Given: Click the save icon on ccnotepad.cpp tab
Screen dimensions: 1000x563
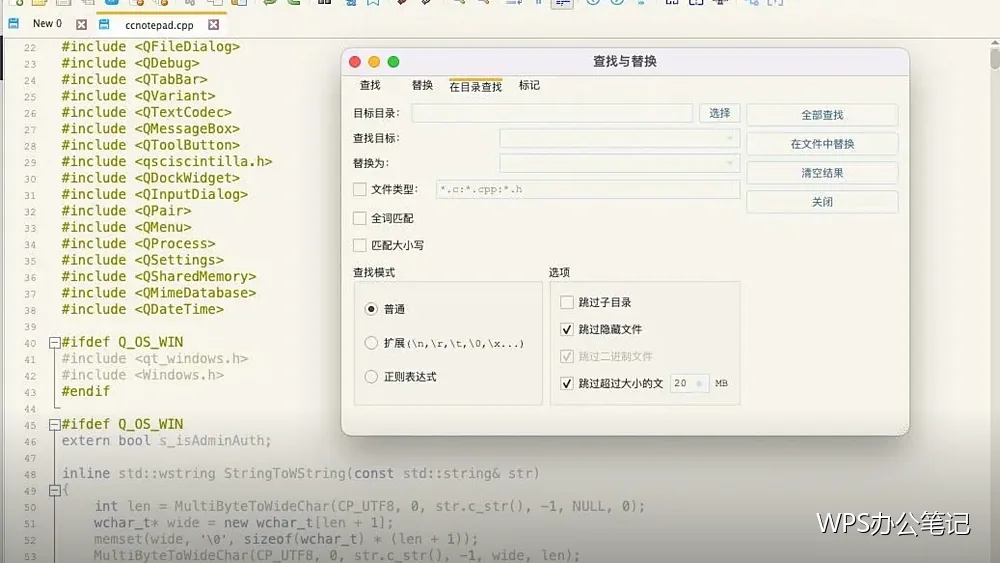Looking at the screenshot, I should (x=104, y=24).
